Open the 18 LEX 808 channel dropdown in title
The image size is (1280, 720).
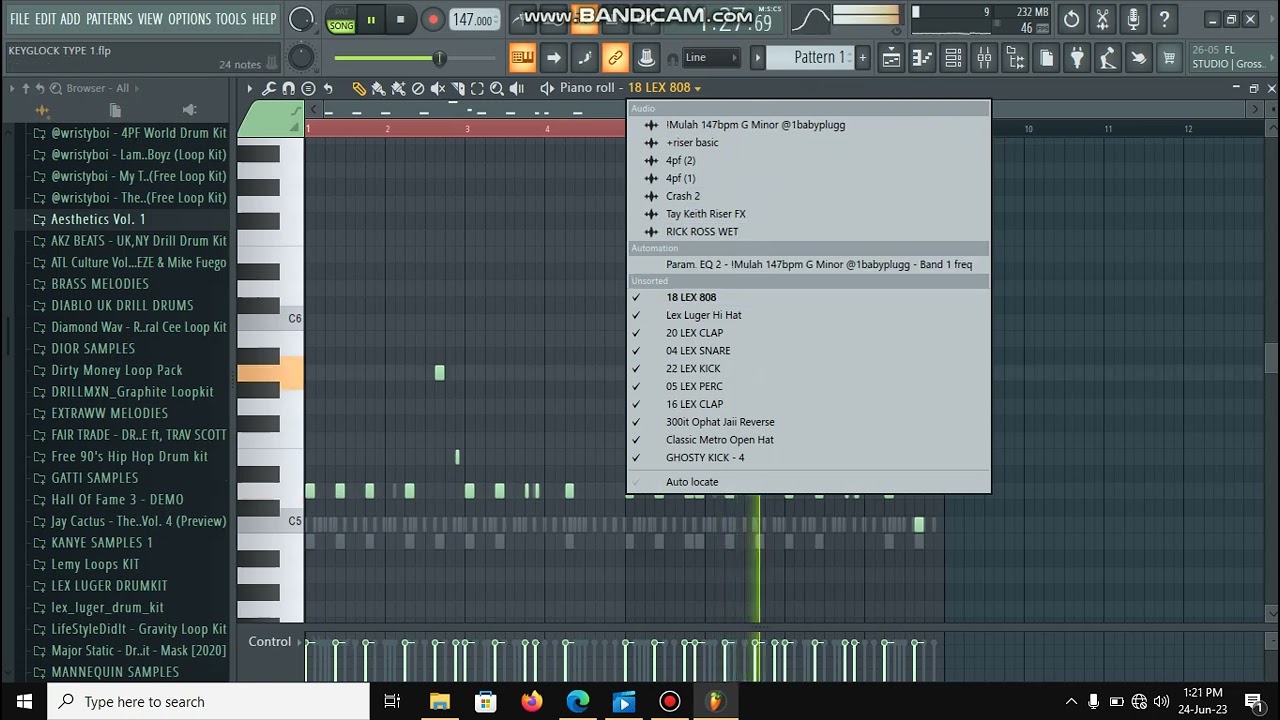click(x=664, y=88)
